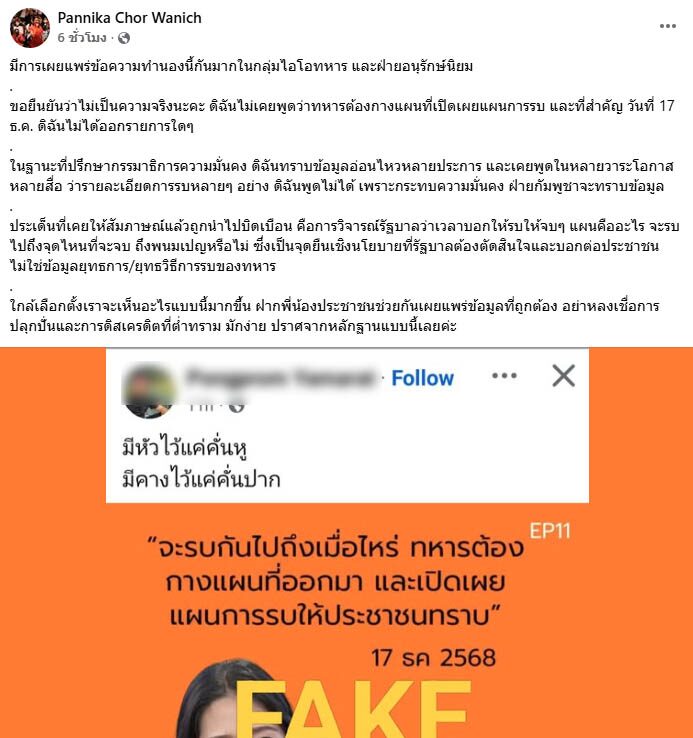The image size is (693, 738).
Task: Click the first paragraph of the post text
Action: pos(241,66)
